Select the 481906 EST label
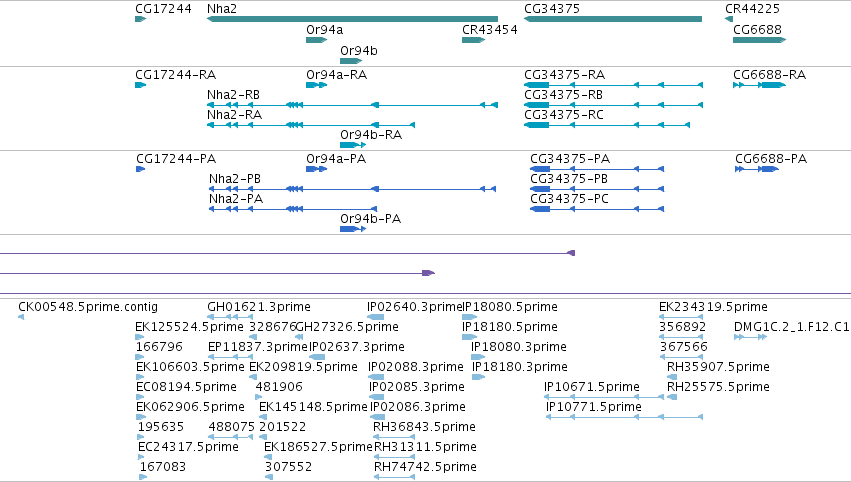The image size is (851, 482). (279, 388)
